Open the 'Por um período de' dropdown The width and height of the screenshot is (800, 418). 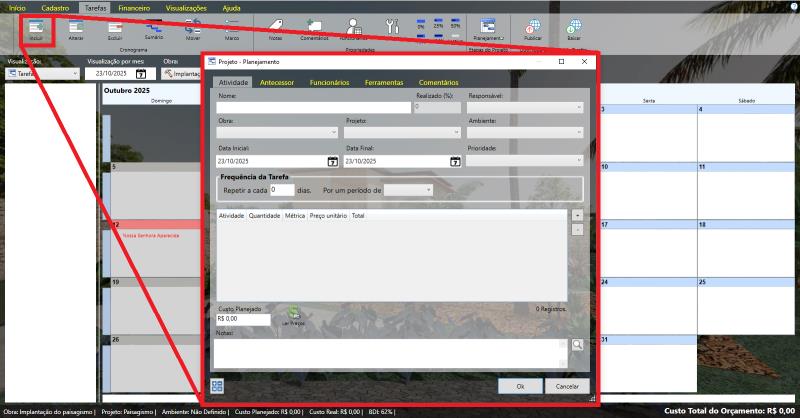click(x=408, y=189)
